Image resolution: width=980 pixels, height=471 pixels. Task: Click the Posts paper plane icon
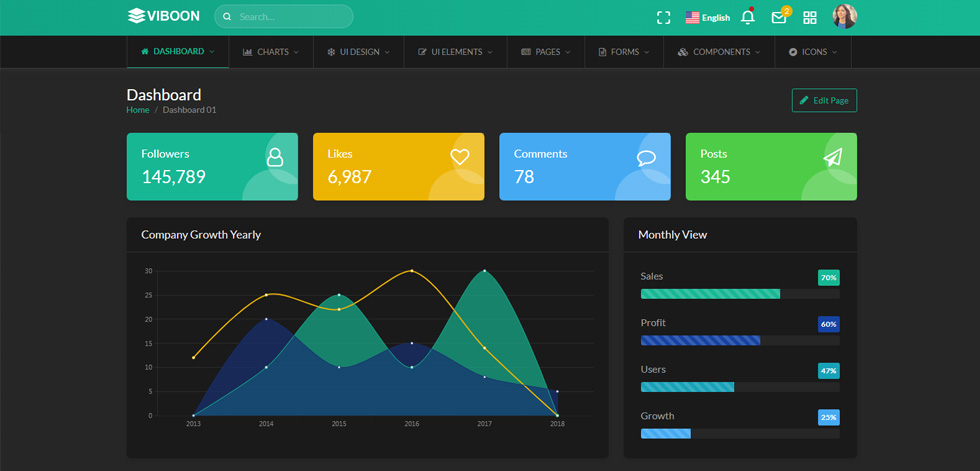point(832,157)
